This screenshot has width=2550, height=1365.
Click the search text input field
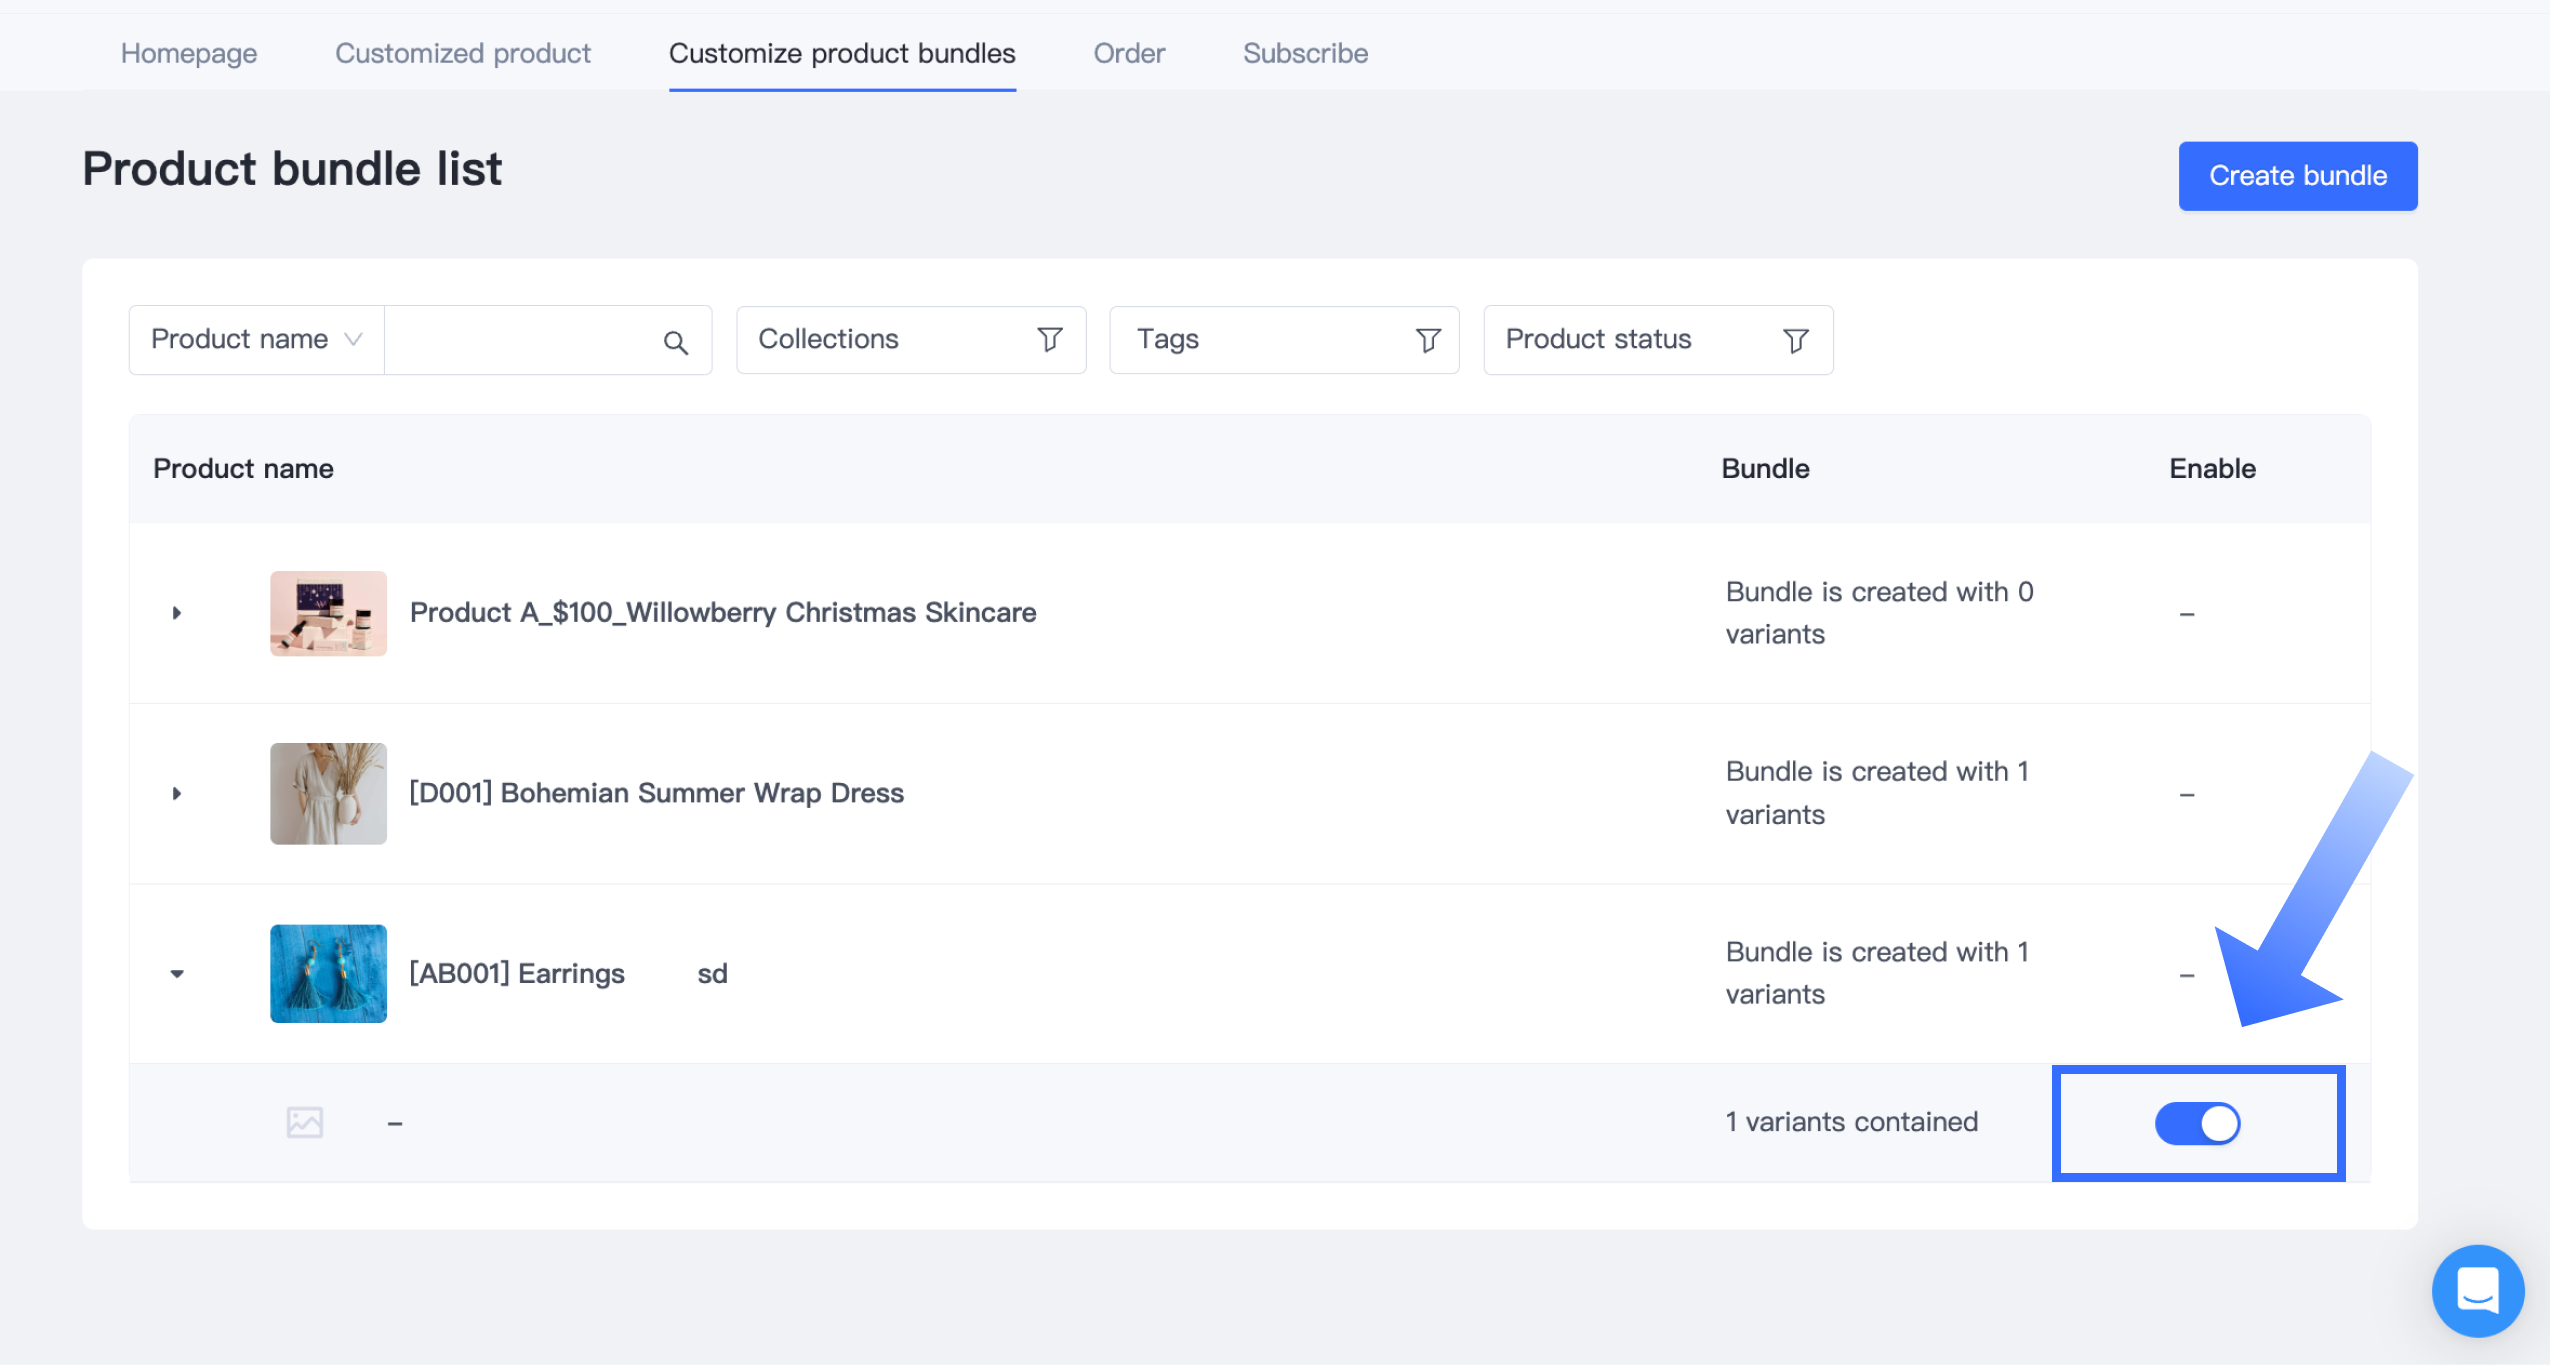(520, 340)
